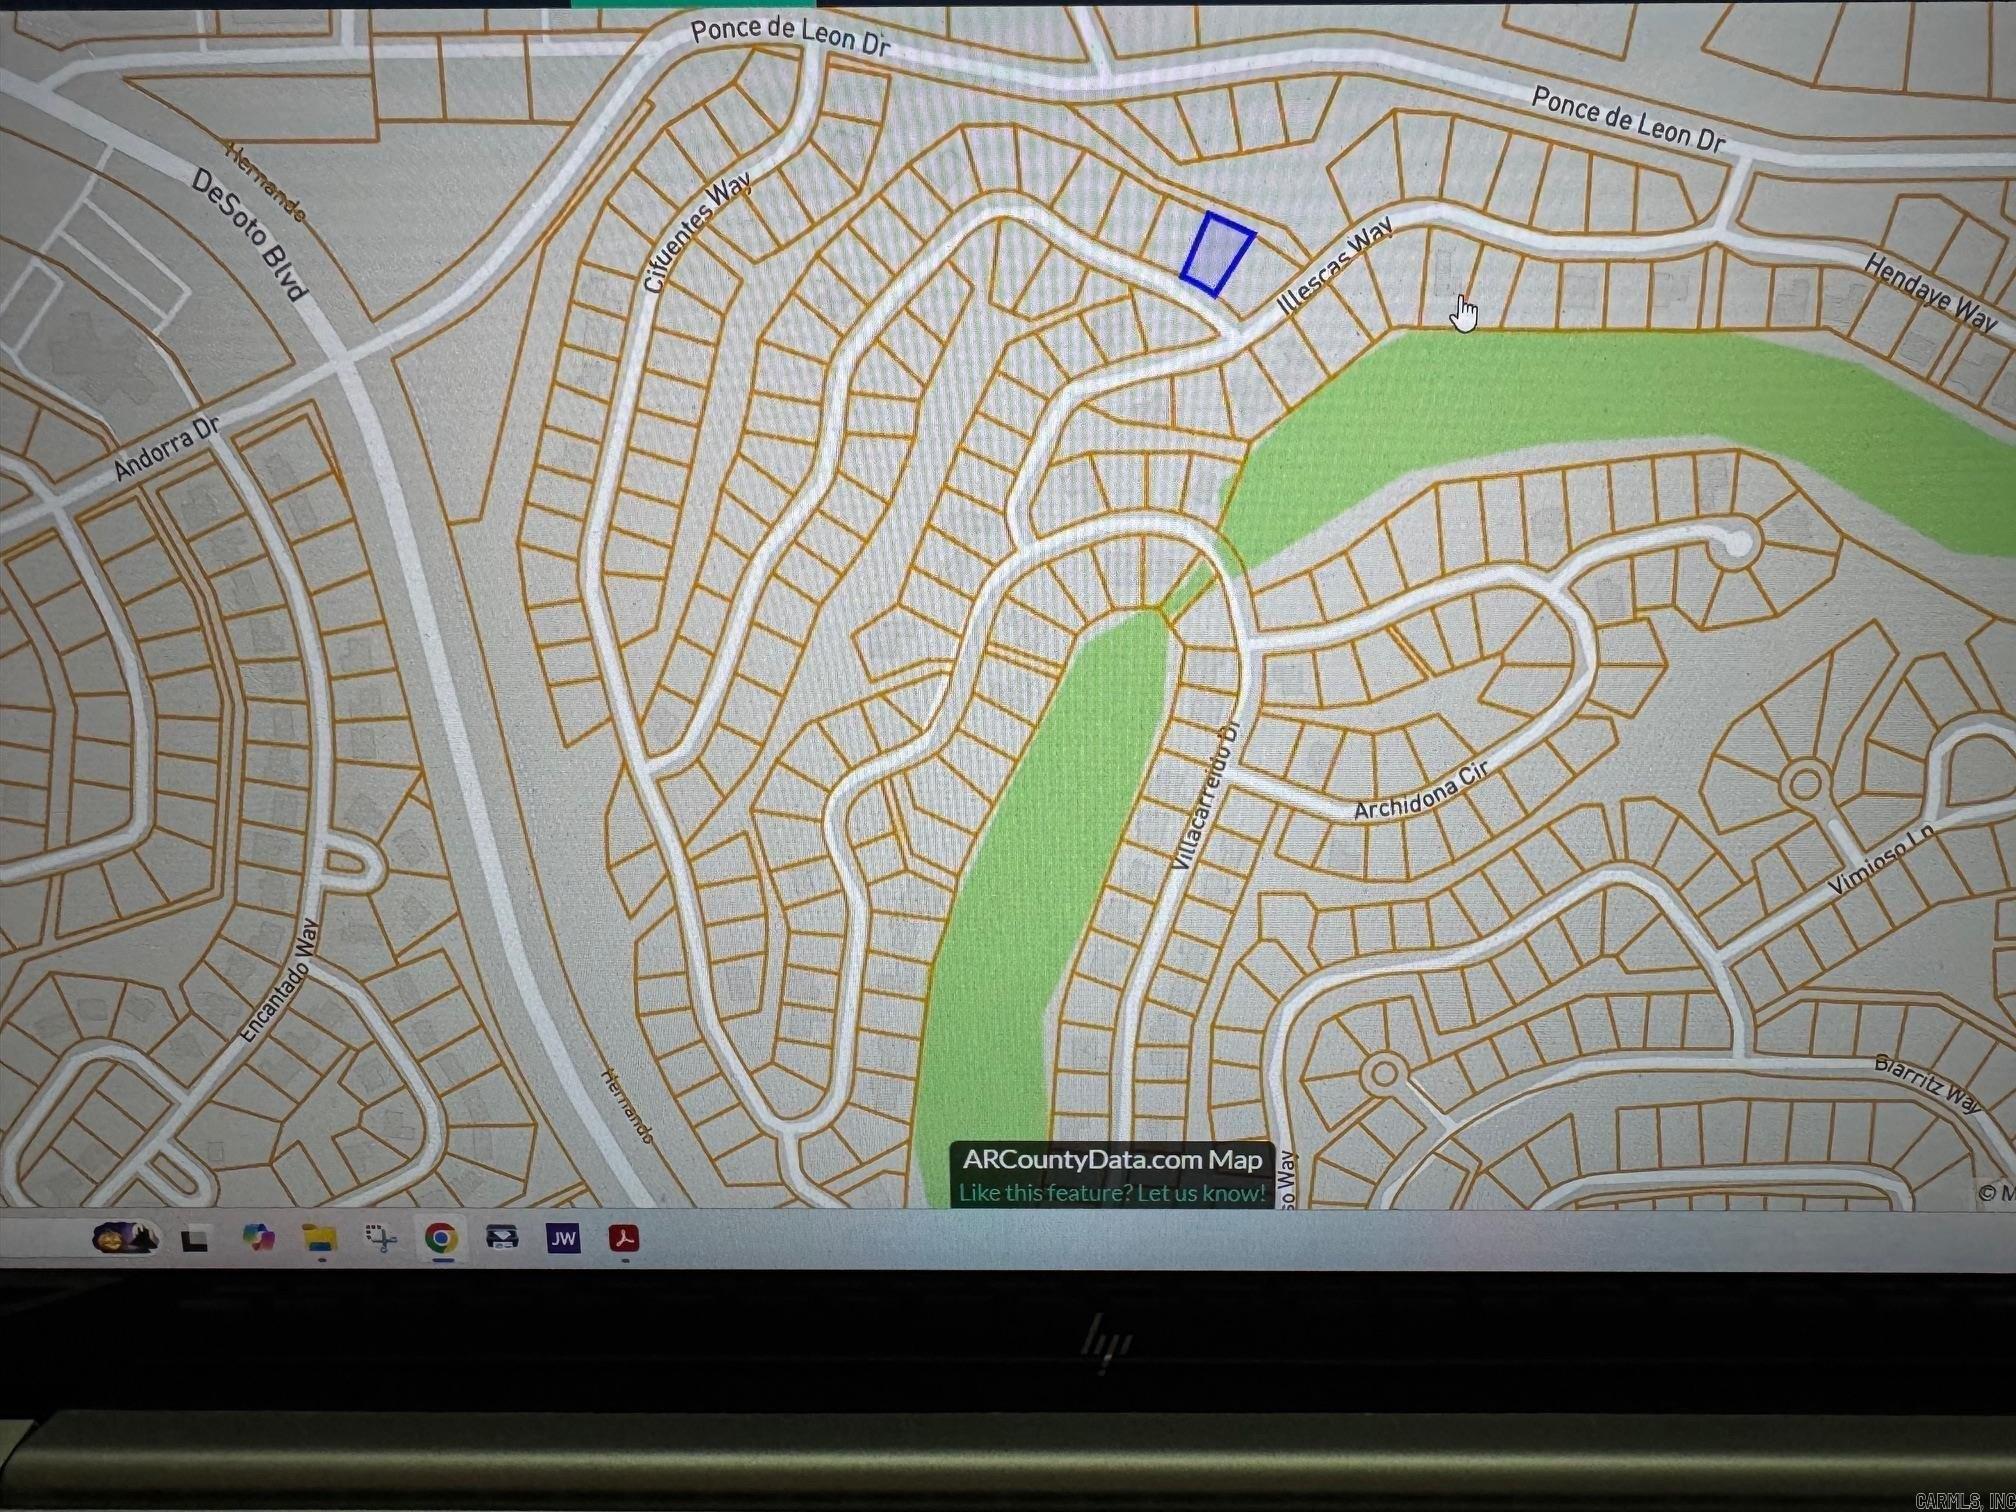Click the DeSoto Blvd road label

[248, 235]
